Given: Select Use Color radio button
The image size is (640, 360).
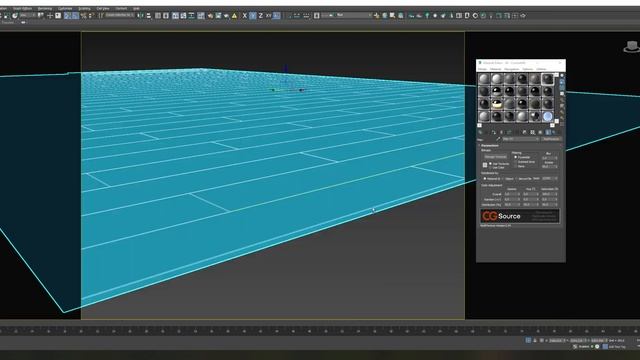Looking at the screenshot, I should coord(490,168).
